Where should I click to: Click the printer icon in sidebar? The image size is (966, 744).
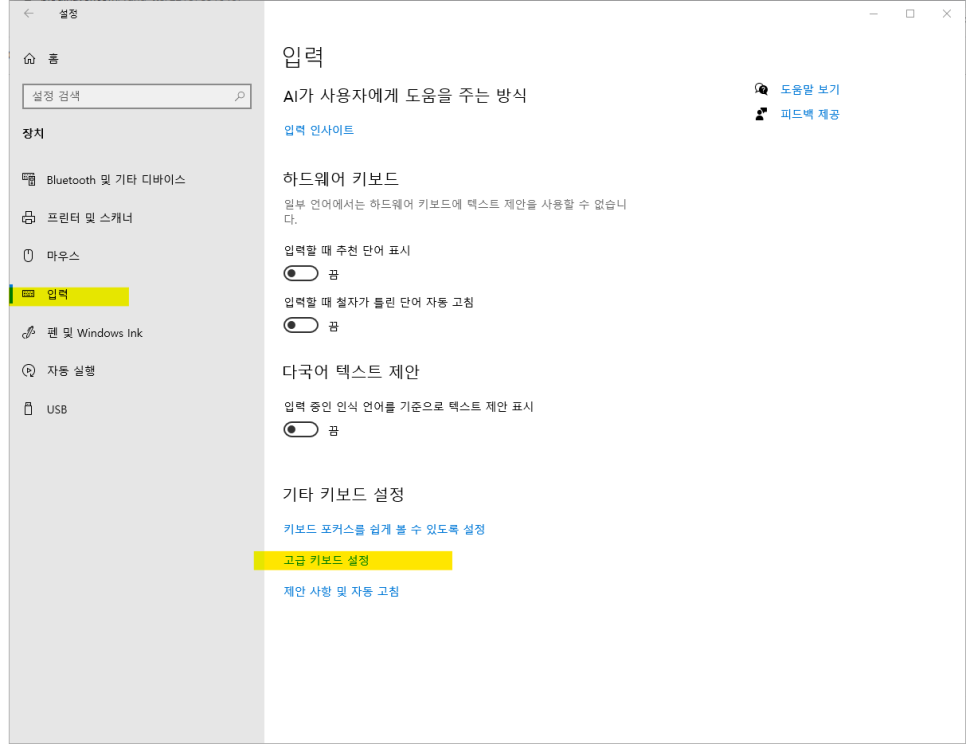coord(29,217)
